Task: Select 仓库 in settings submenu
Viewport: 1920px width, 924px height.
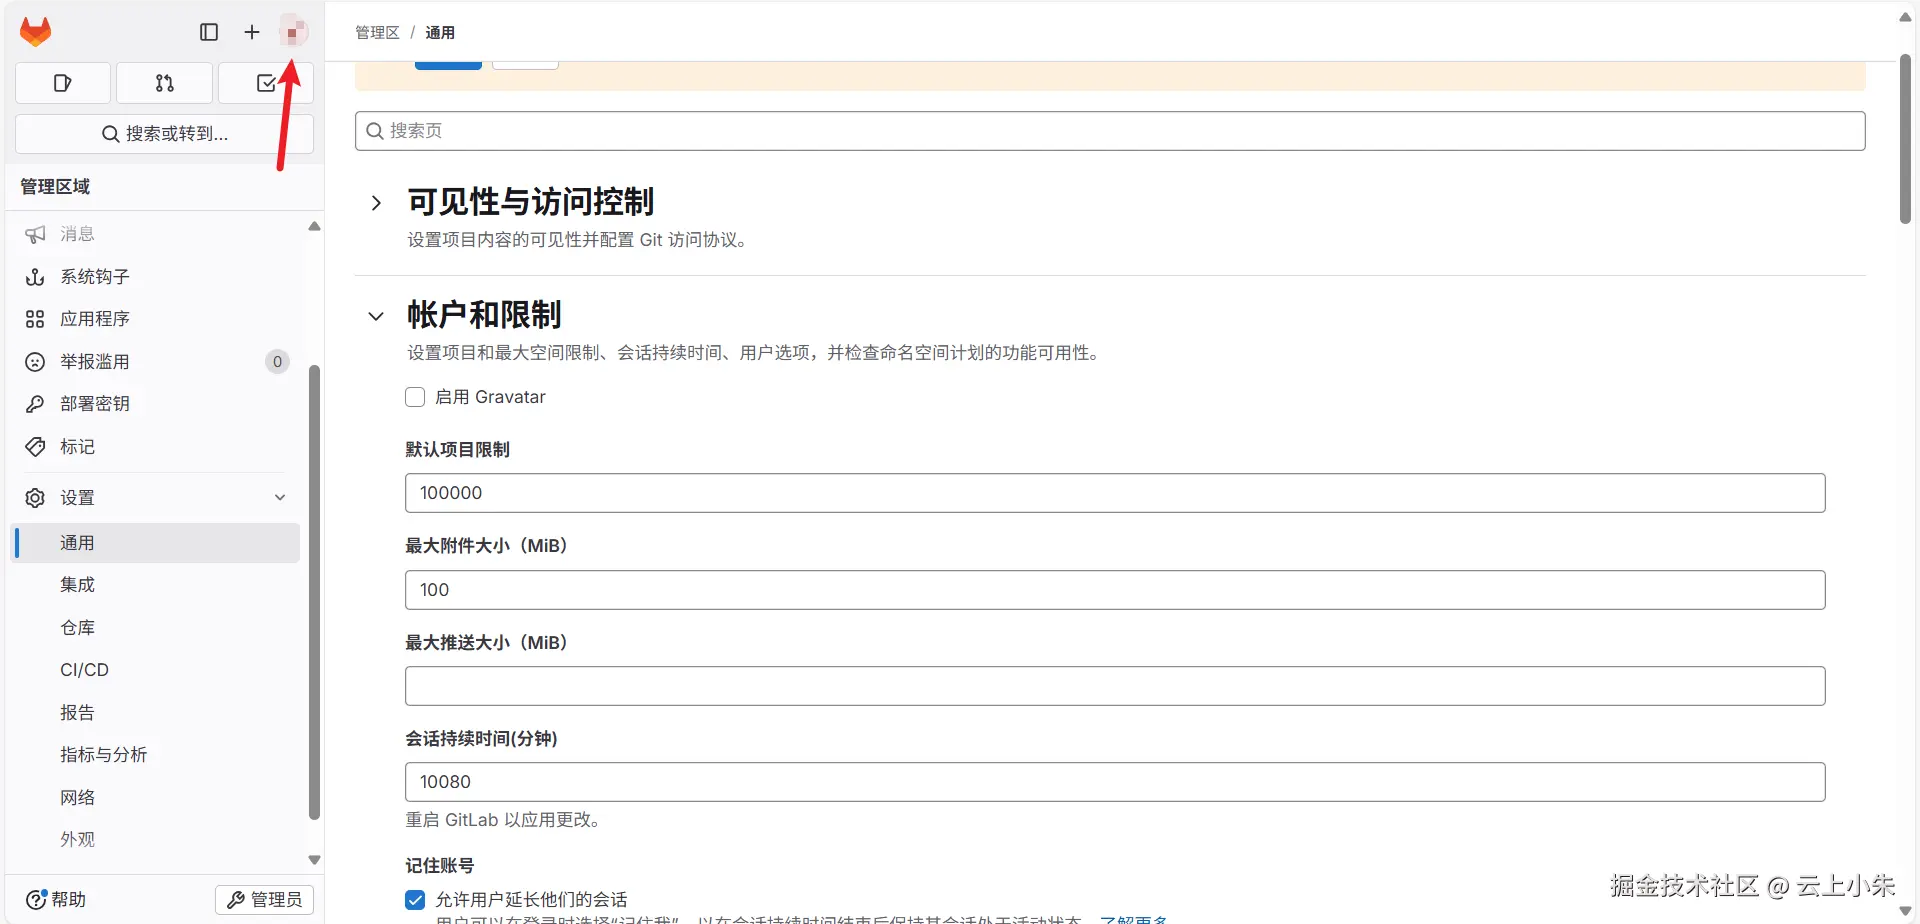Action: pos(157,628)
